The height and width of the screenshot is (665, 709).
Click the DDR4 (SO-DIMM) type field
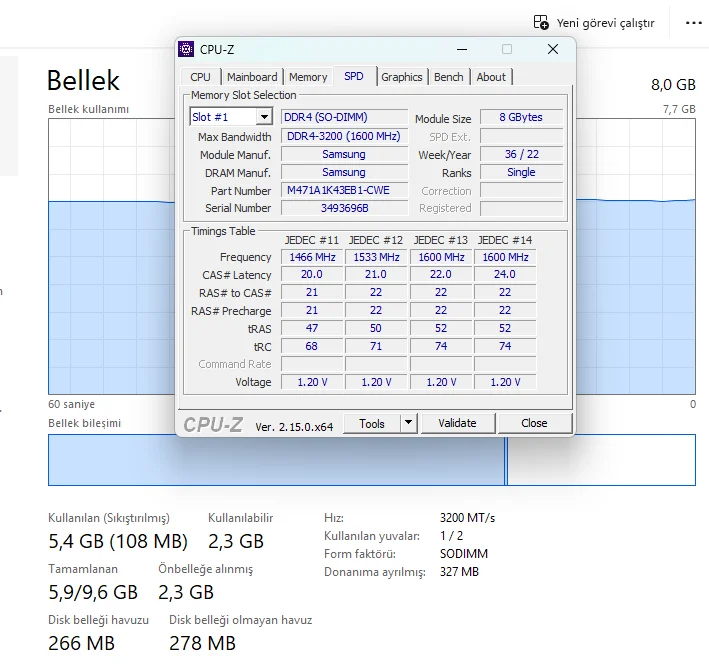(344, 117)
